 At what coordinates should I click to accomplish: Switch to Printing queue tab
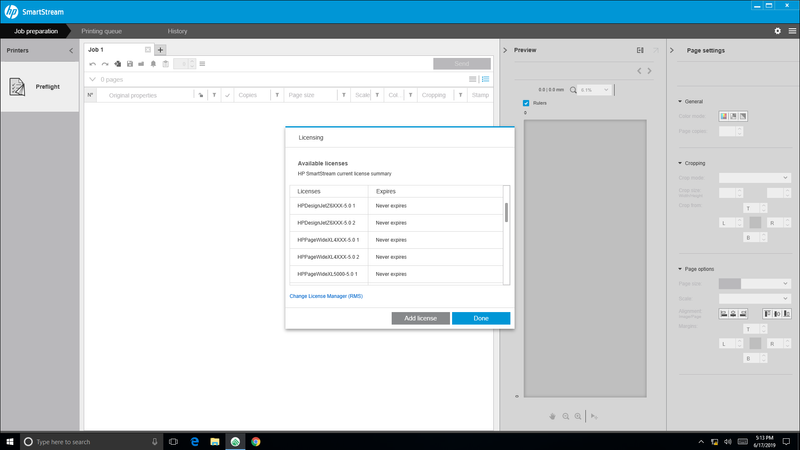click(102, 31)
